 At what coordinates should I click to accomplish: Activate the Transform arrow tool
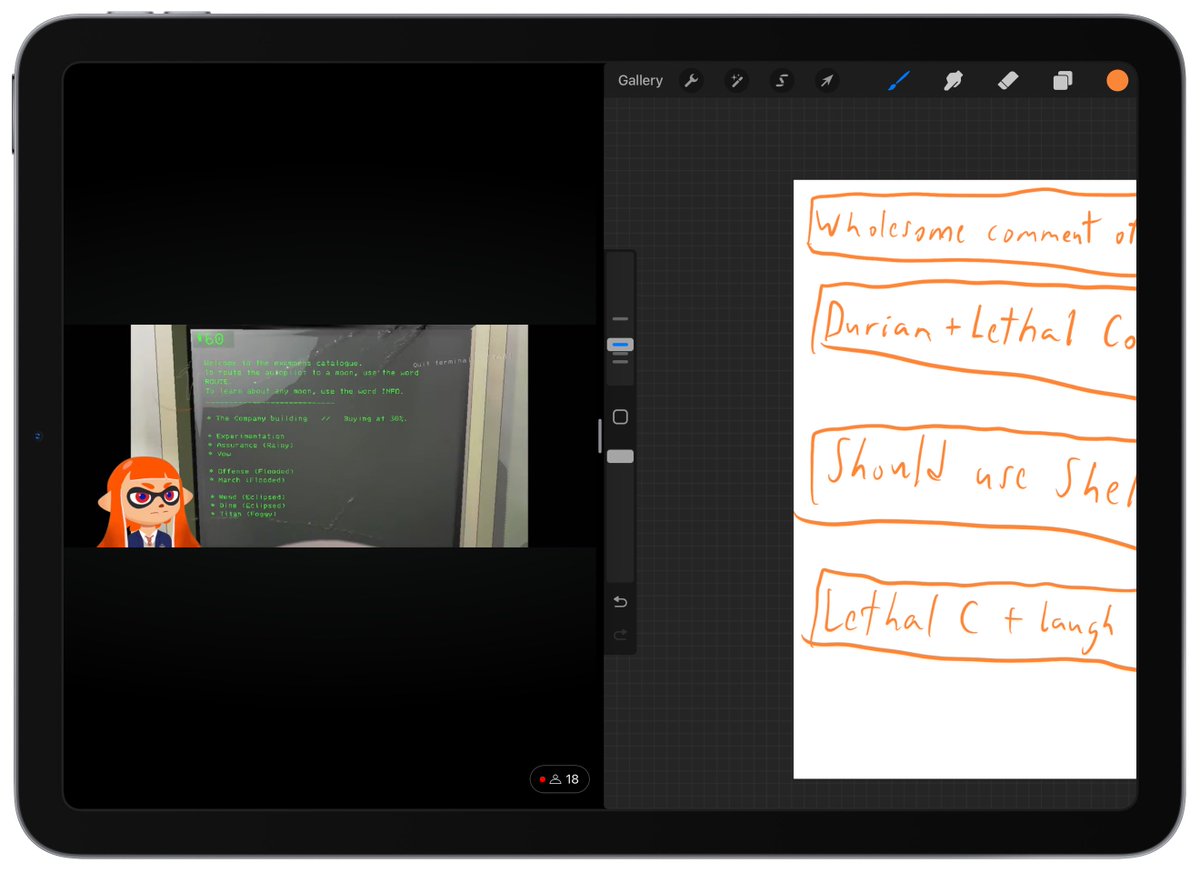pyautogui.click(x=826, y=81)
